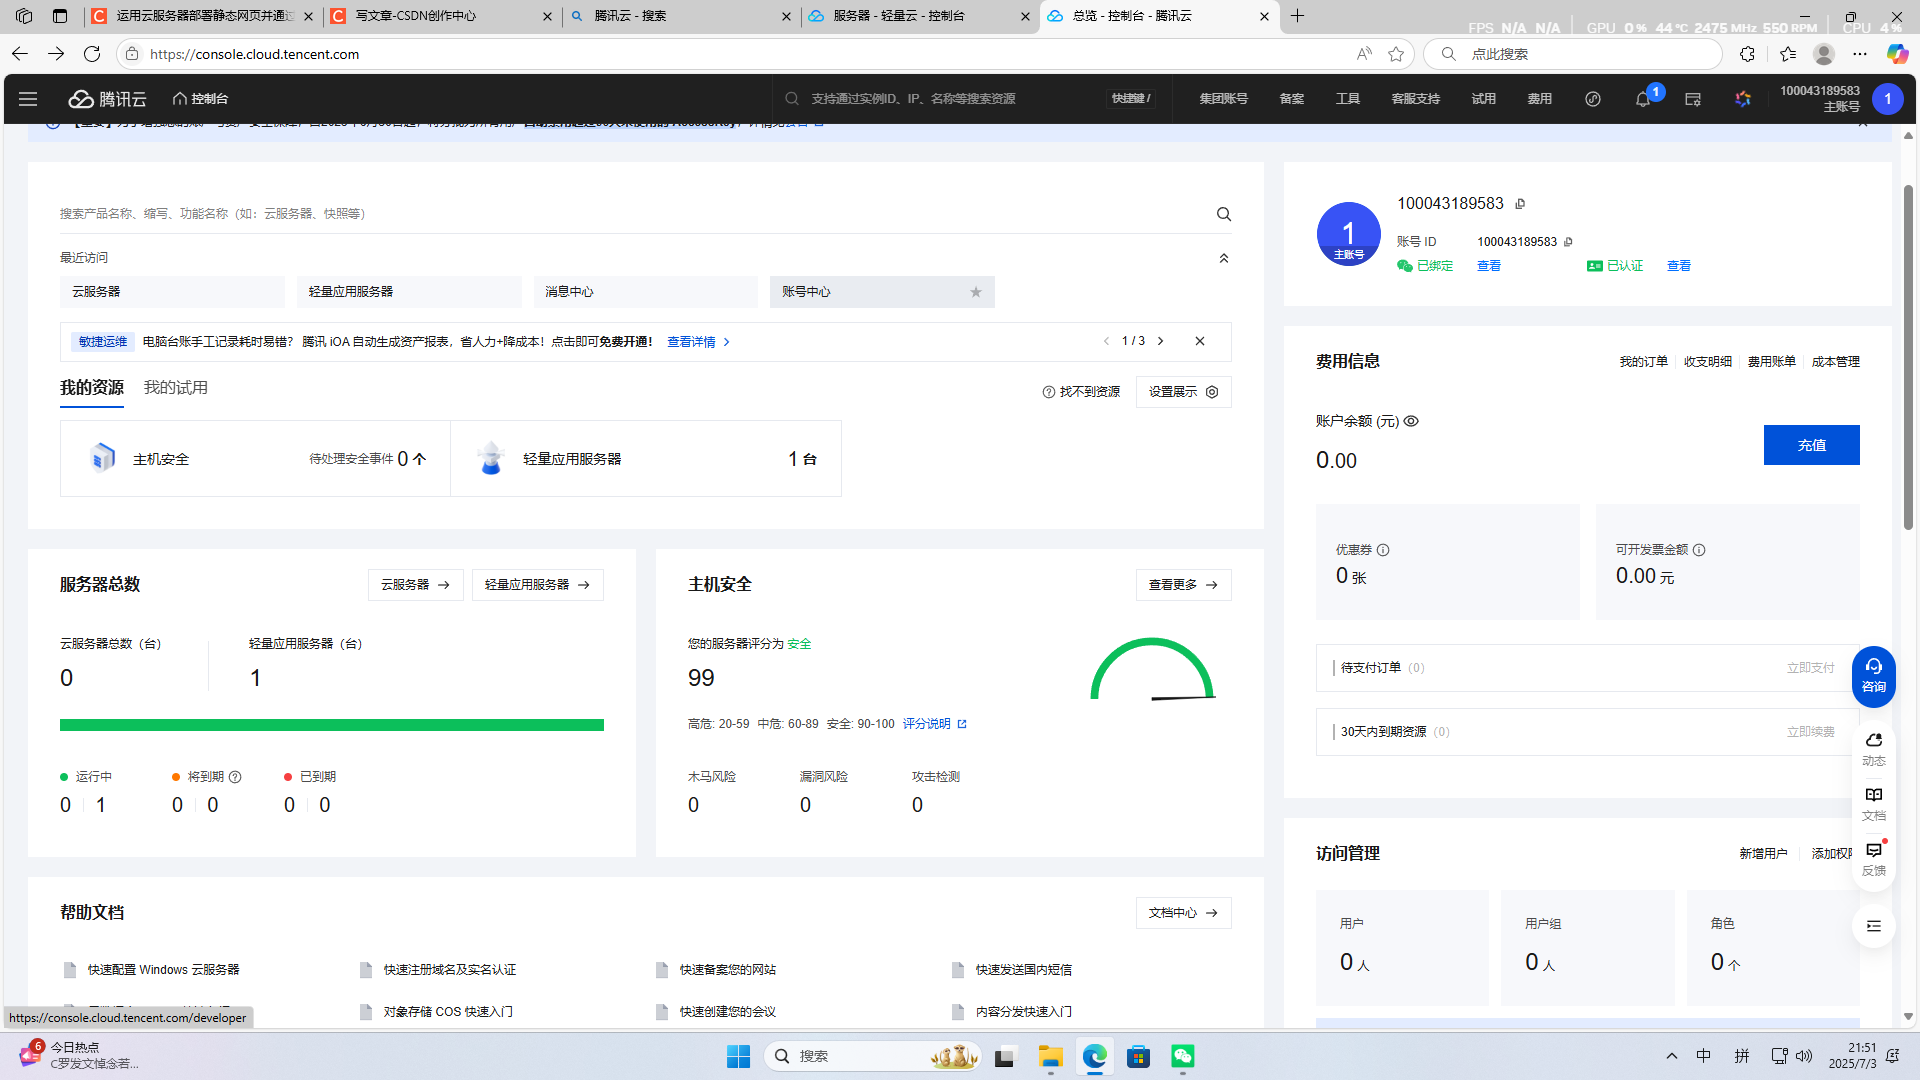
Task: Click the page vertical scrollbar
Action: (x=1908, y=357)
